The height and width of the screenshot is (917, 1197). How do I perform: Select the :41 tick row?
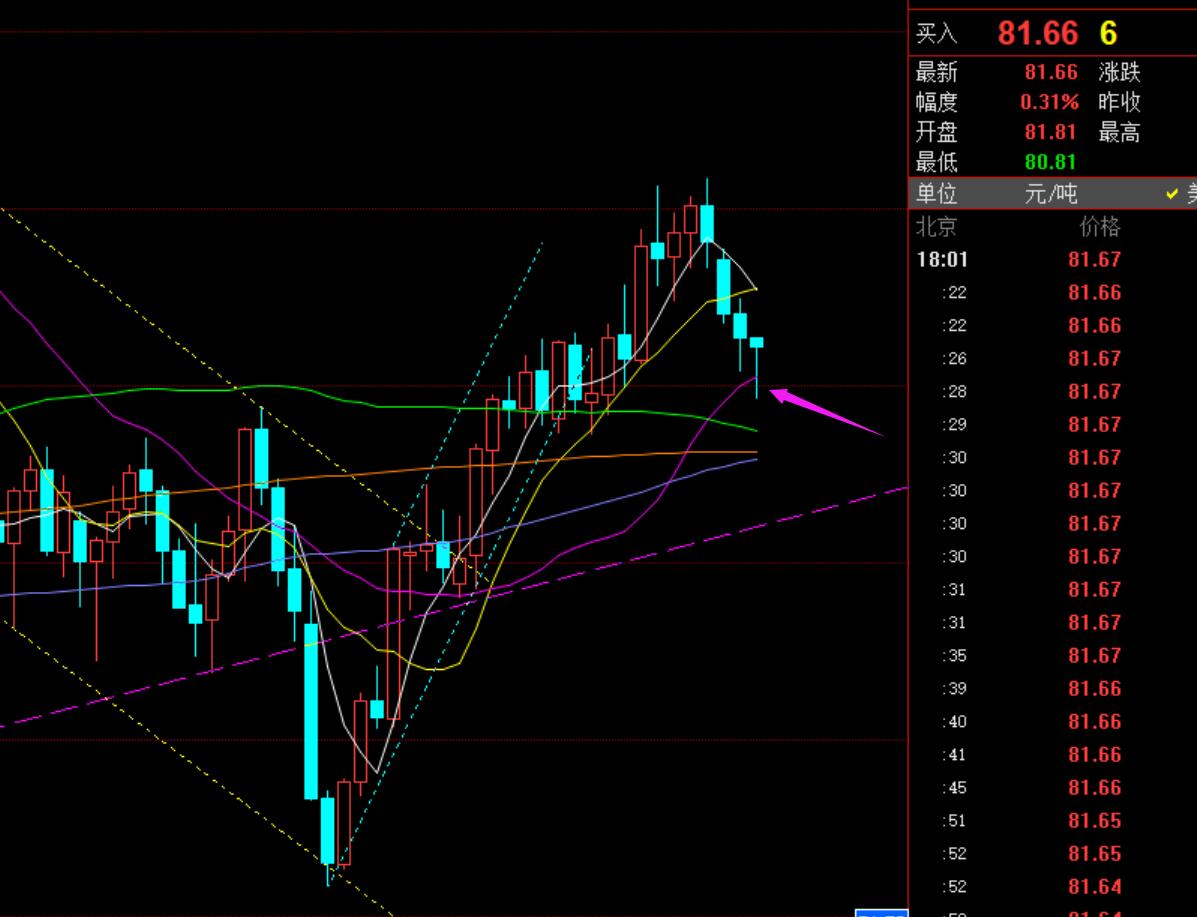coord(1053,754)
